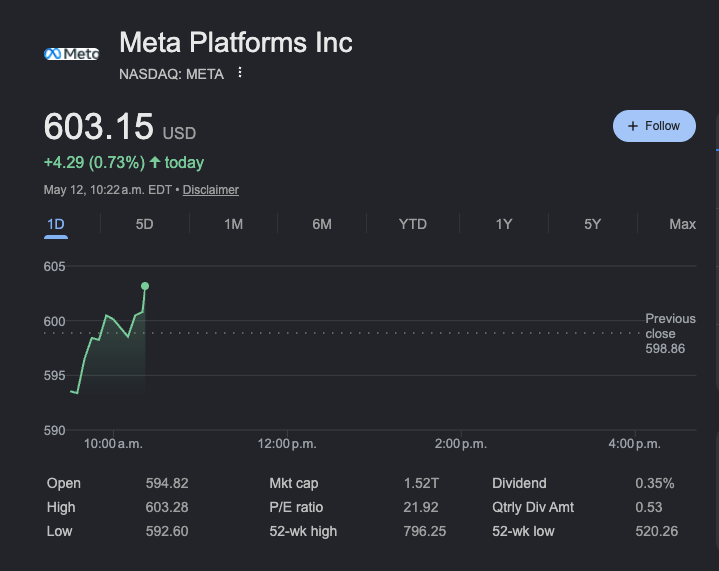The width and height of the screenshot is (719, 571).
Task: View the 1Y chart range
Action: click(x=503, y=224)
